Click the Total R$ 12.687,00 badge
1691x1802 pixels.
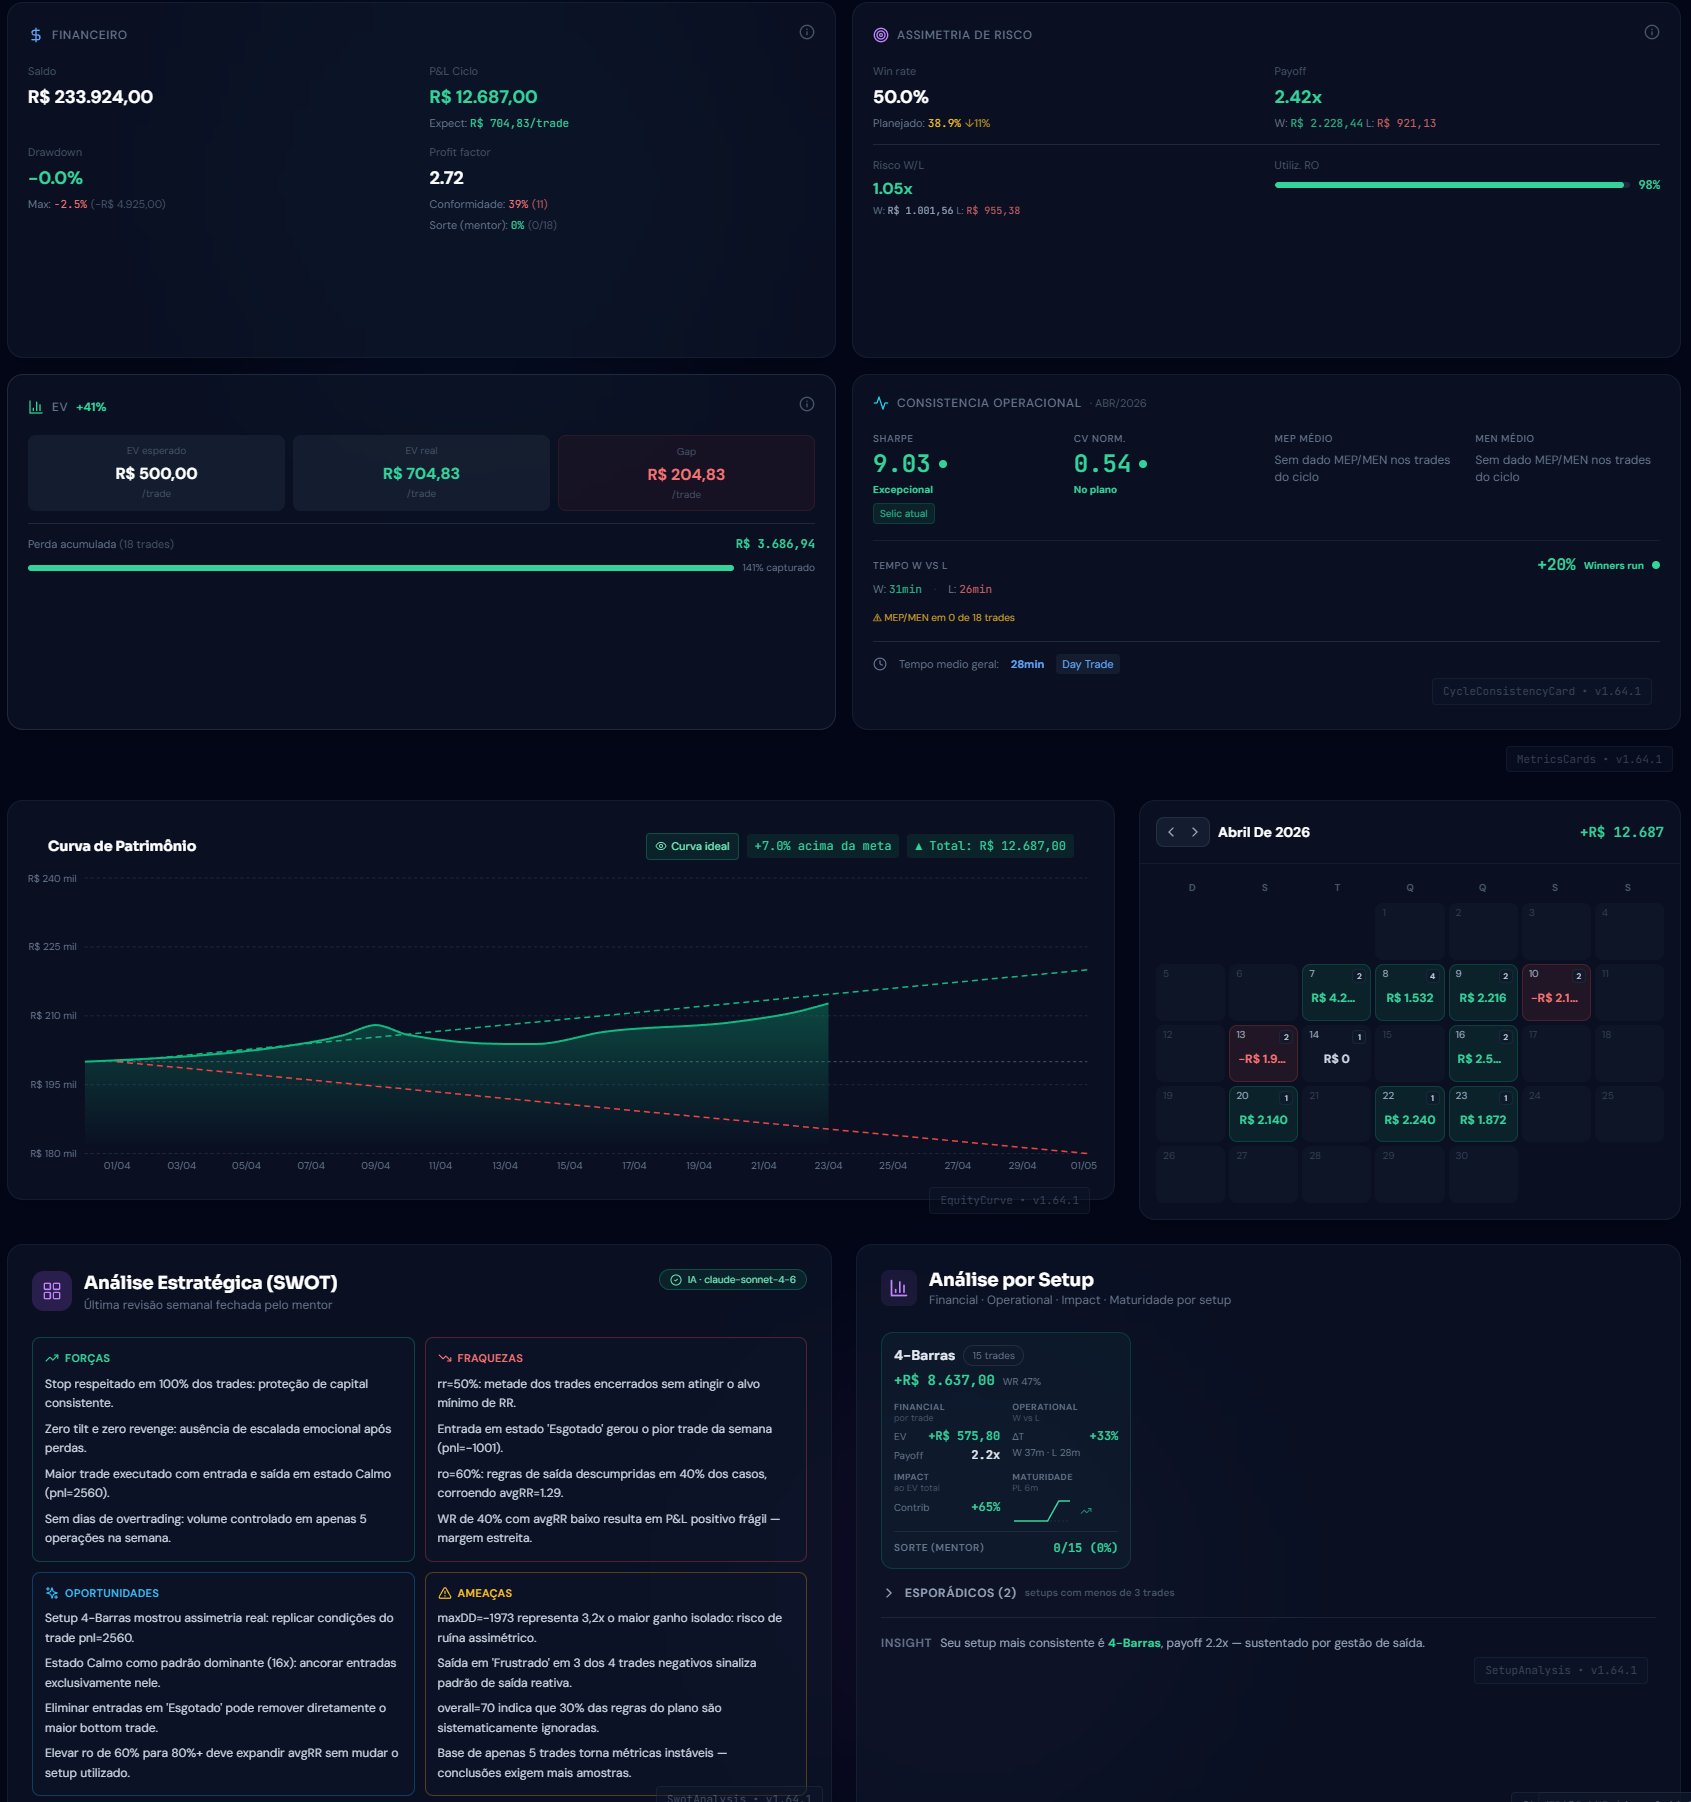tap(990, 846)
